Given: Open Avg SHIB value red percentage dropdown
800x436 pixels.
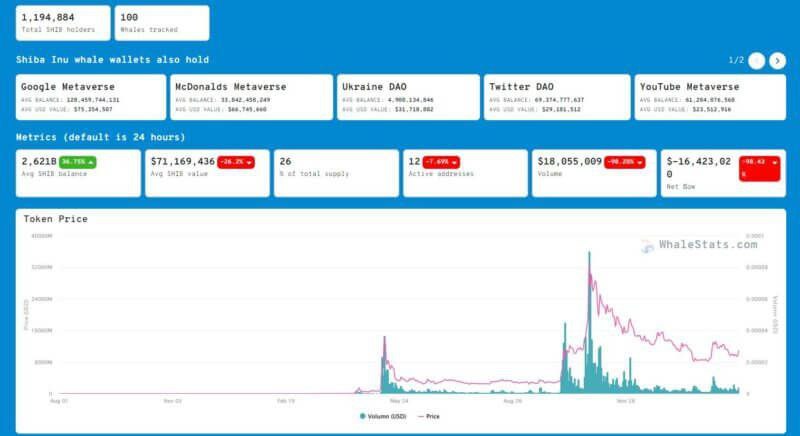Looking at the screenshot, I should (236, 162).
